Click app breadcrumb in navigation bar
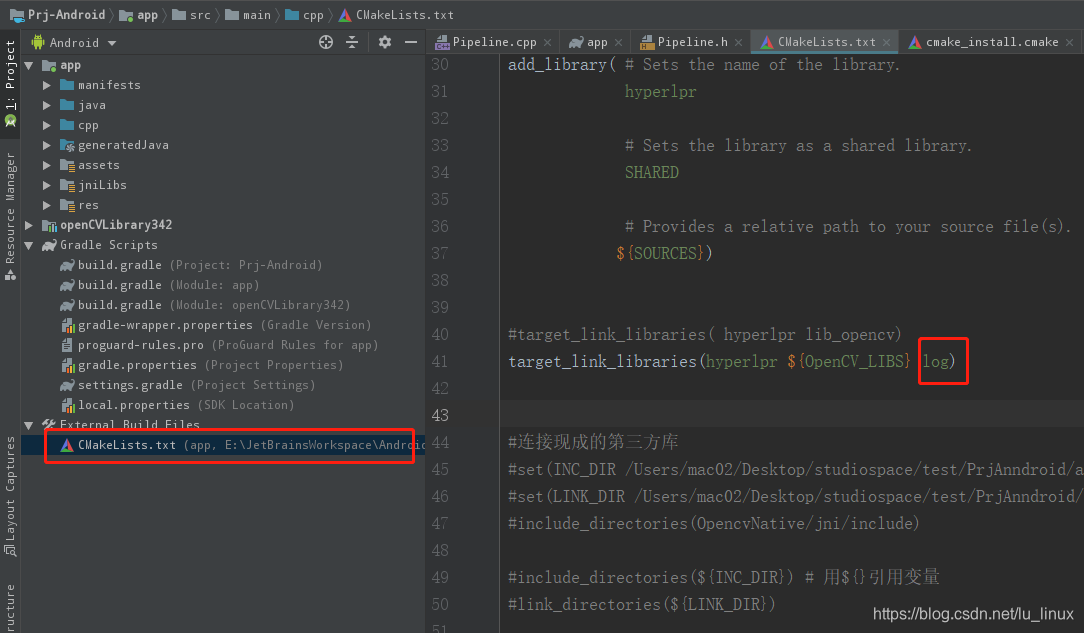Viewport: 1084px width, 633px height. click(139, 15)
